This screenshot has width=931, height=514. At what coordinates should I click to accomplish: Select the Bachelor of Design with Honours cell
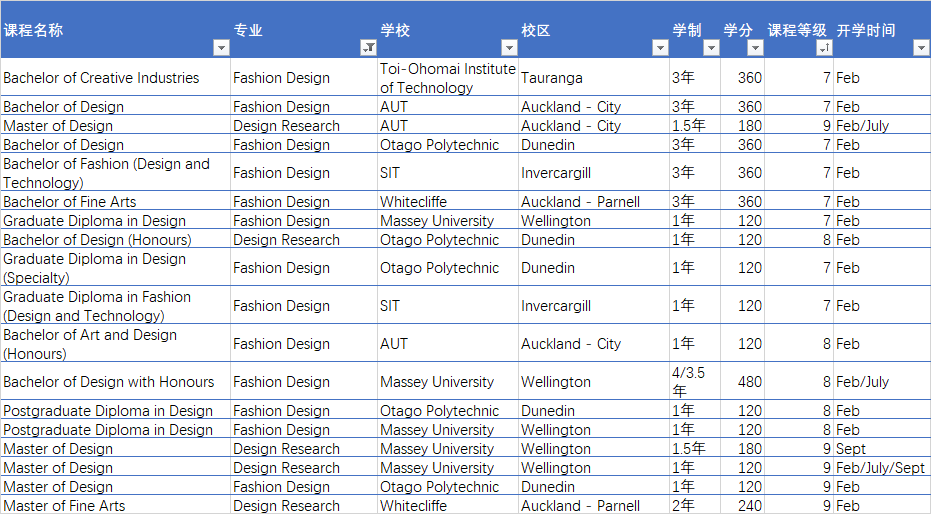coord(115,382)
